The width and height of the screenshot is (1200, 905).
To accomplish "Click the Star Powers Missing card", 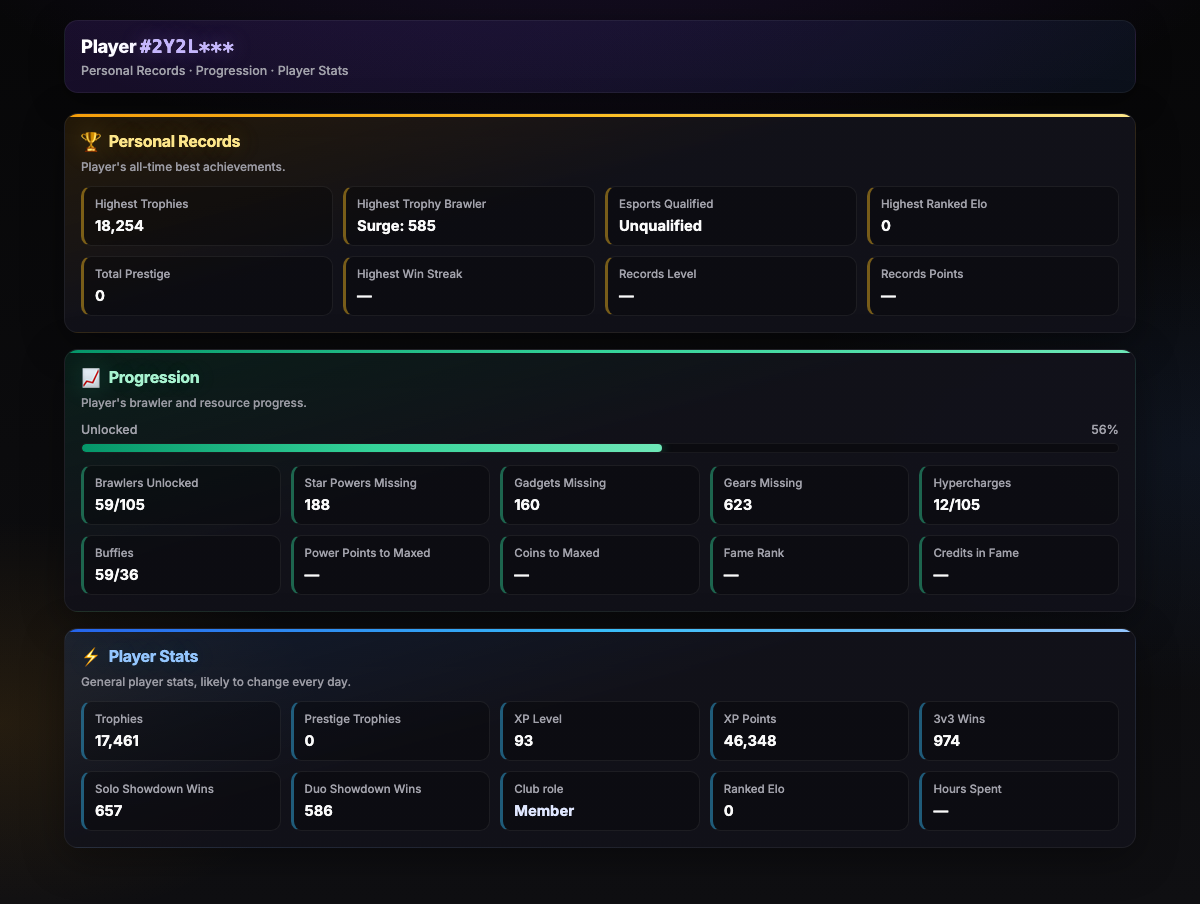I will tap(390, 495).
